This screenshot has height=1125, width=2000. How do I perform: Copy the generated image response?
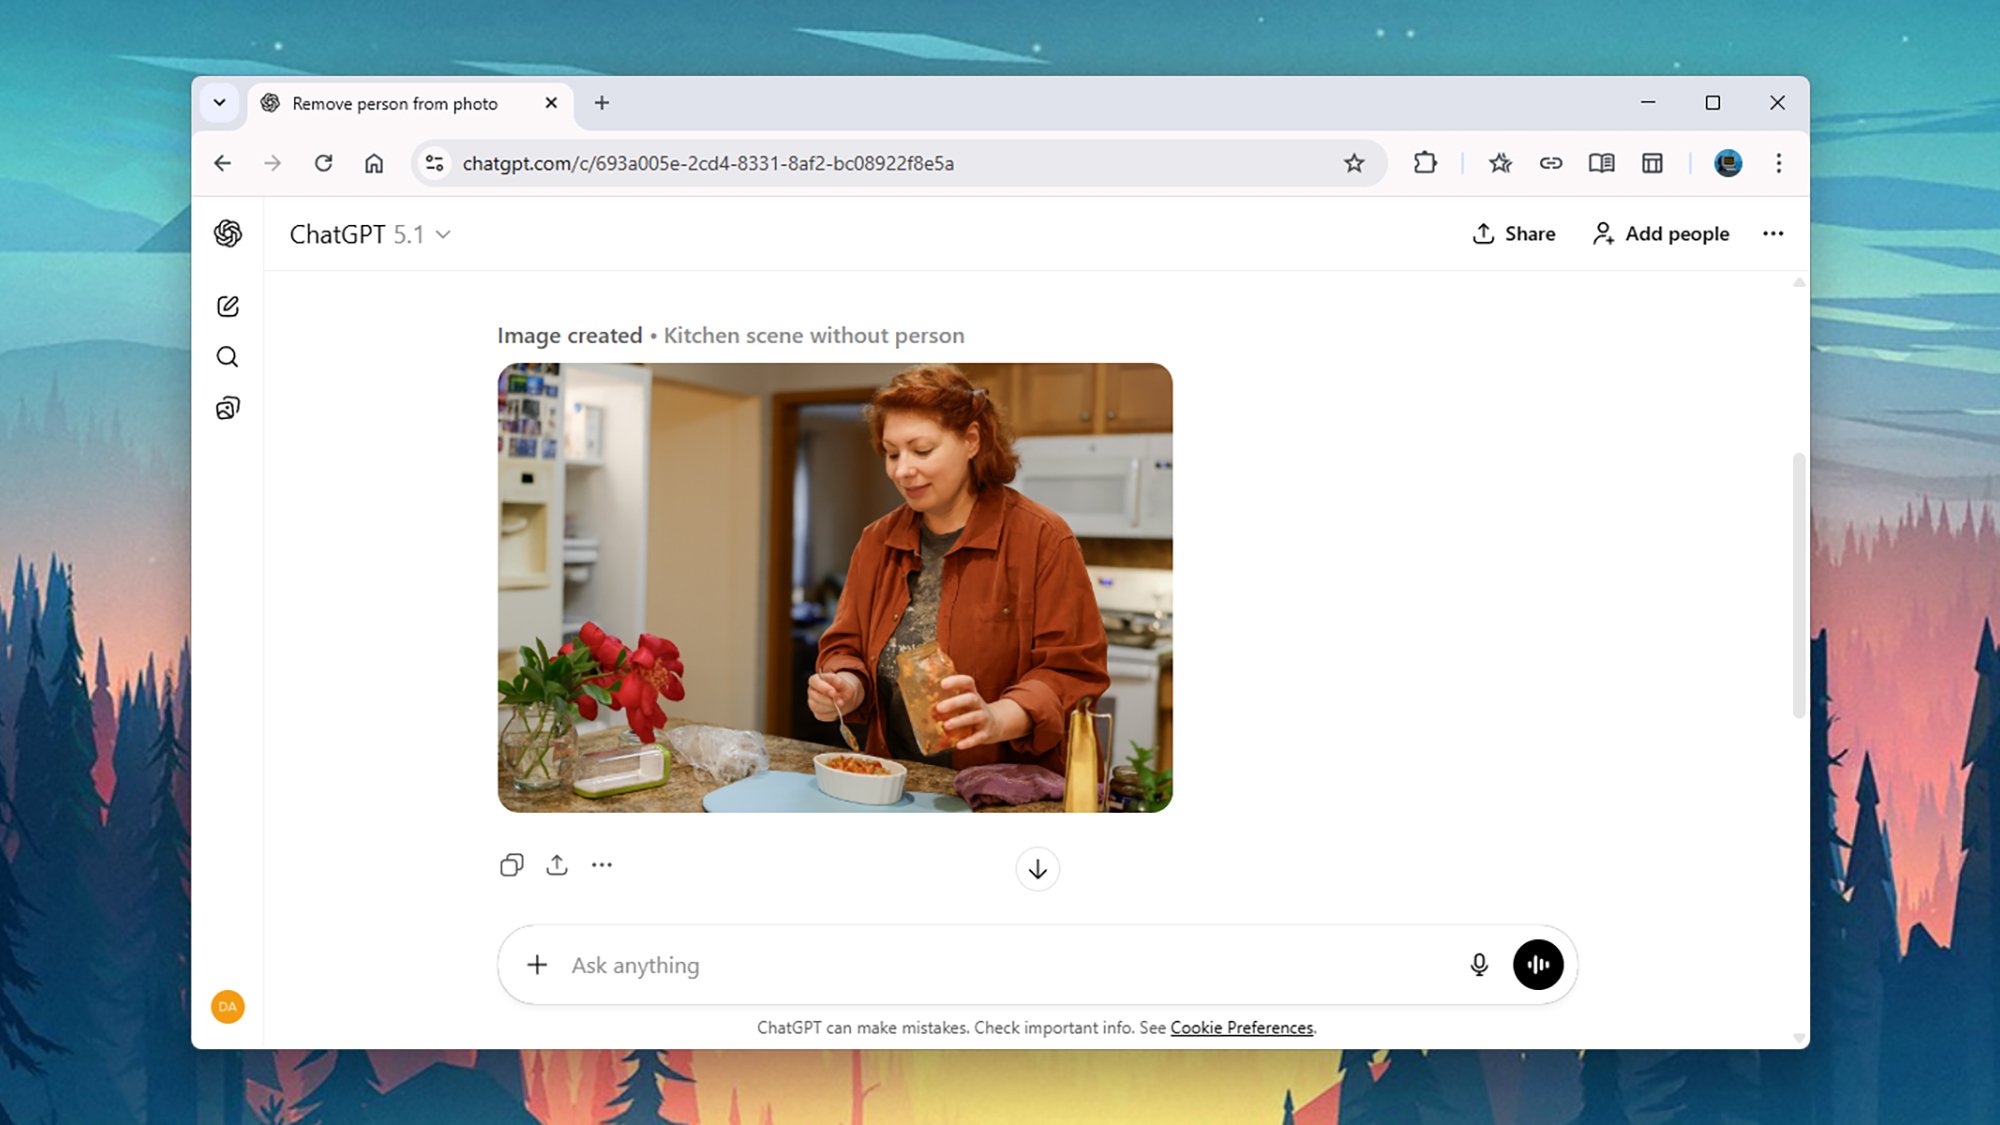pos(511,865)
